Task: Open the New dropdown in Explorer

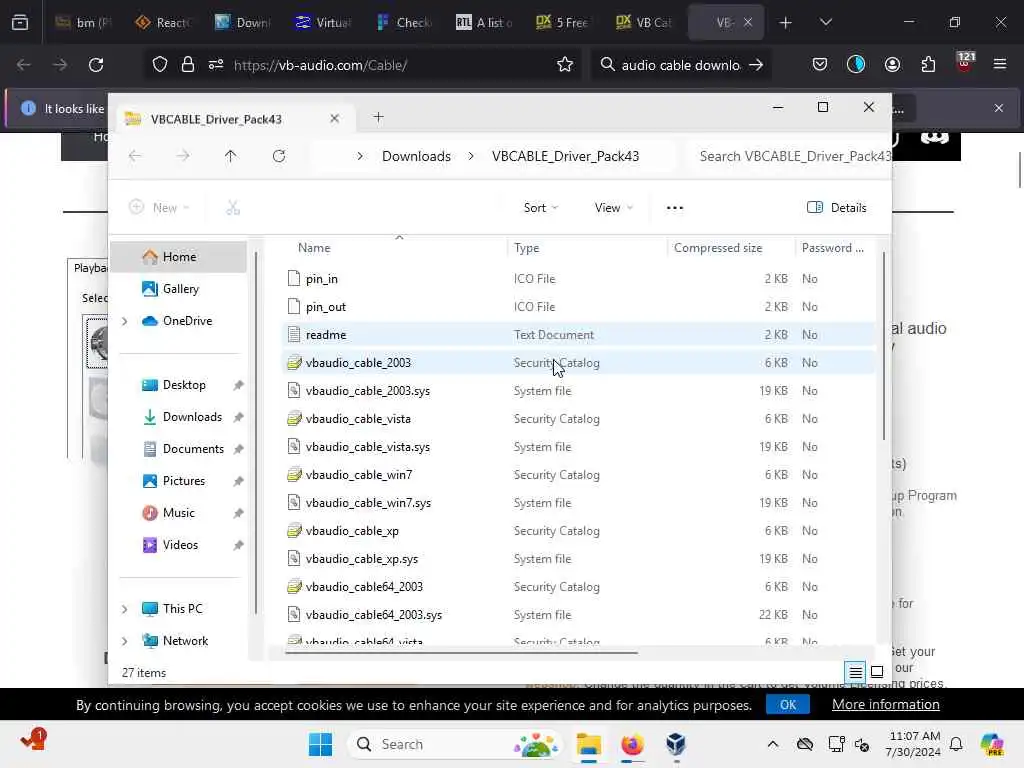Action: pos(159,208)
